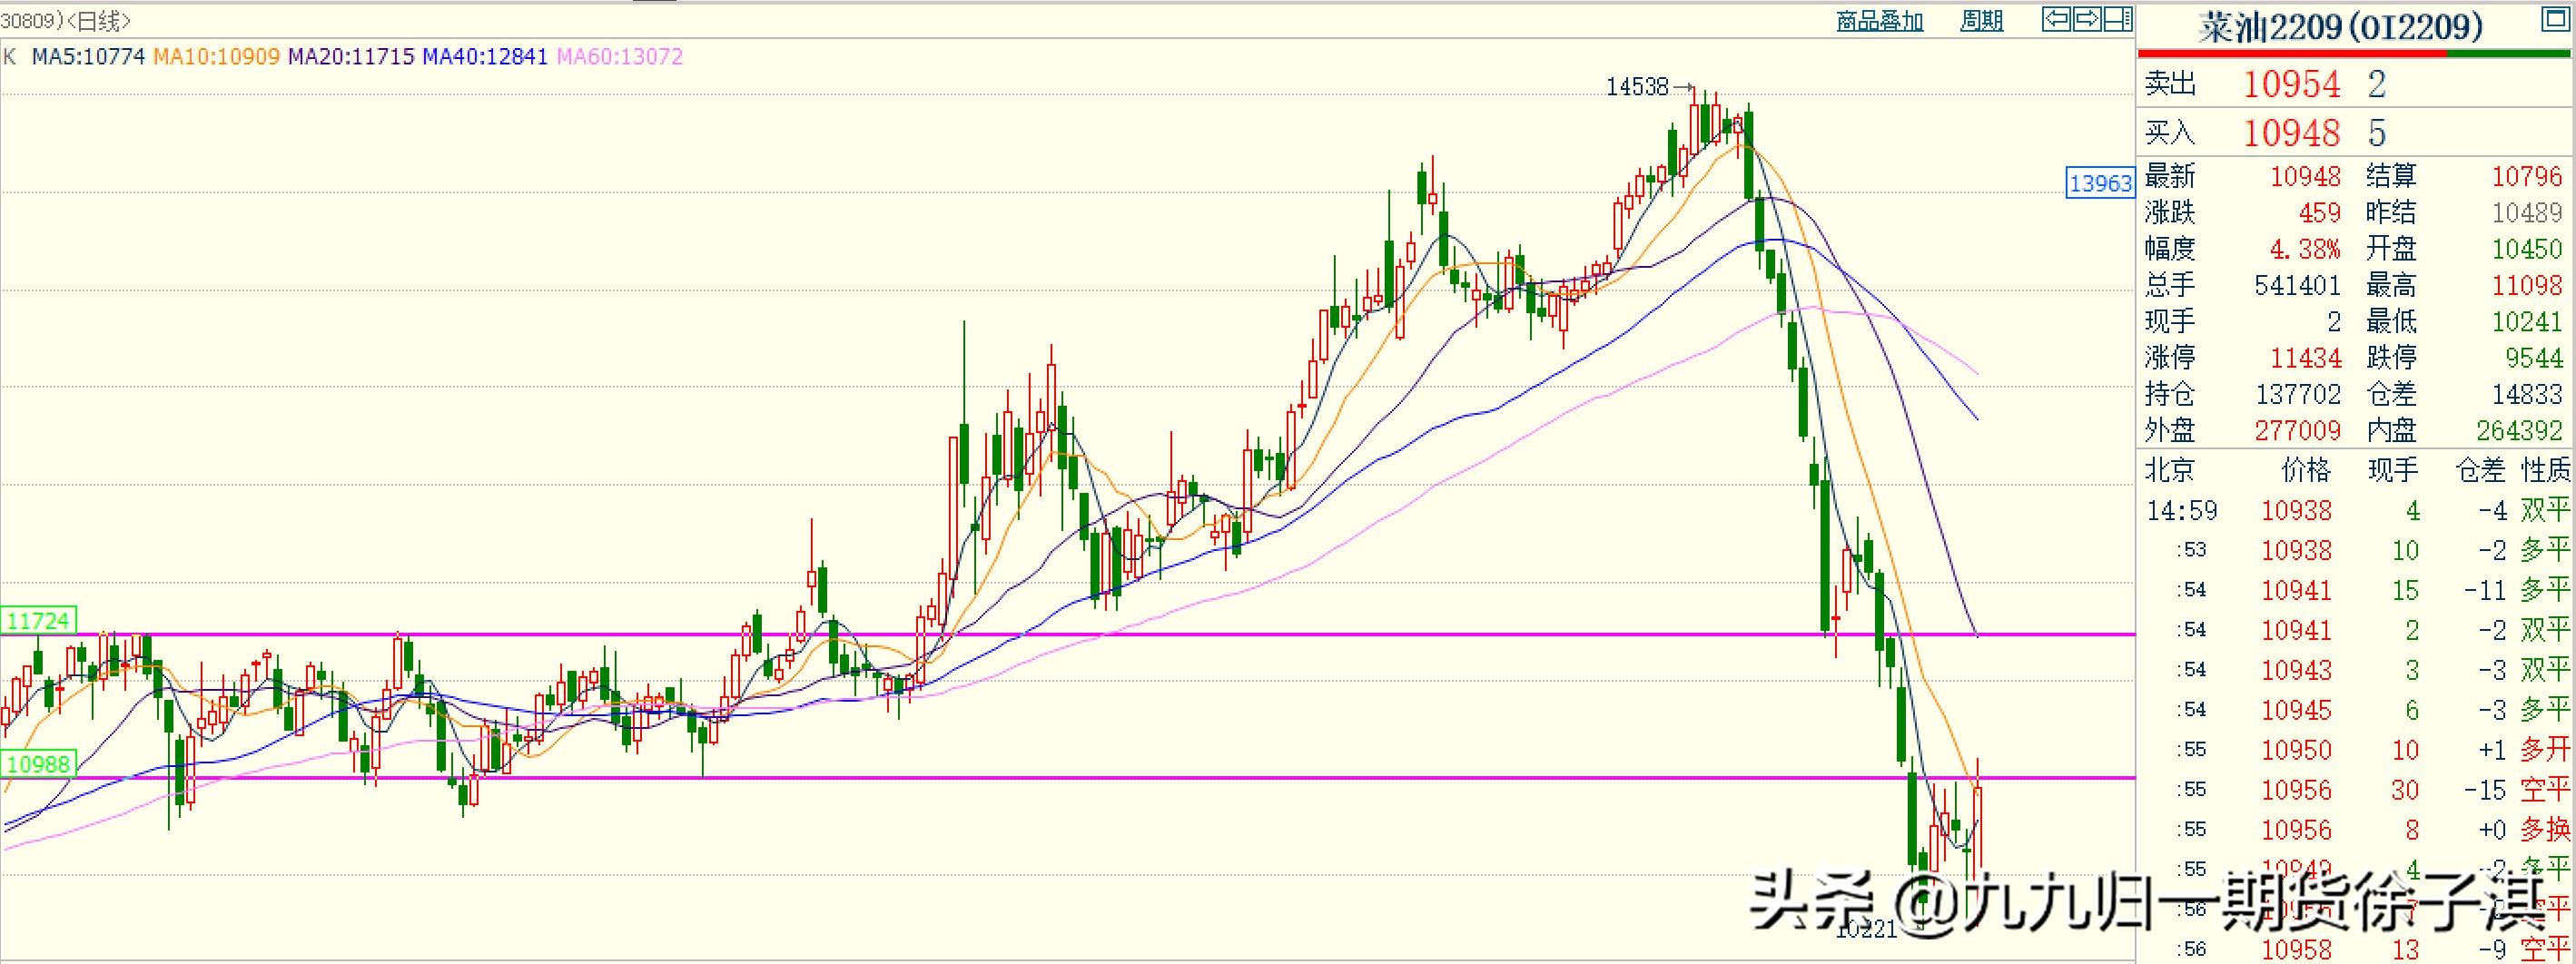The height and width of the screenshot is (964, 2576).
Task: Click the 日线 chart period label
Action: (99, 20)
